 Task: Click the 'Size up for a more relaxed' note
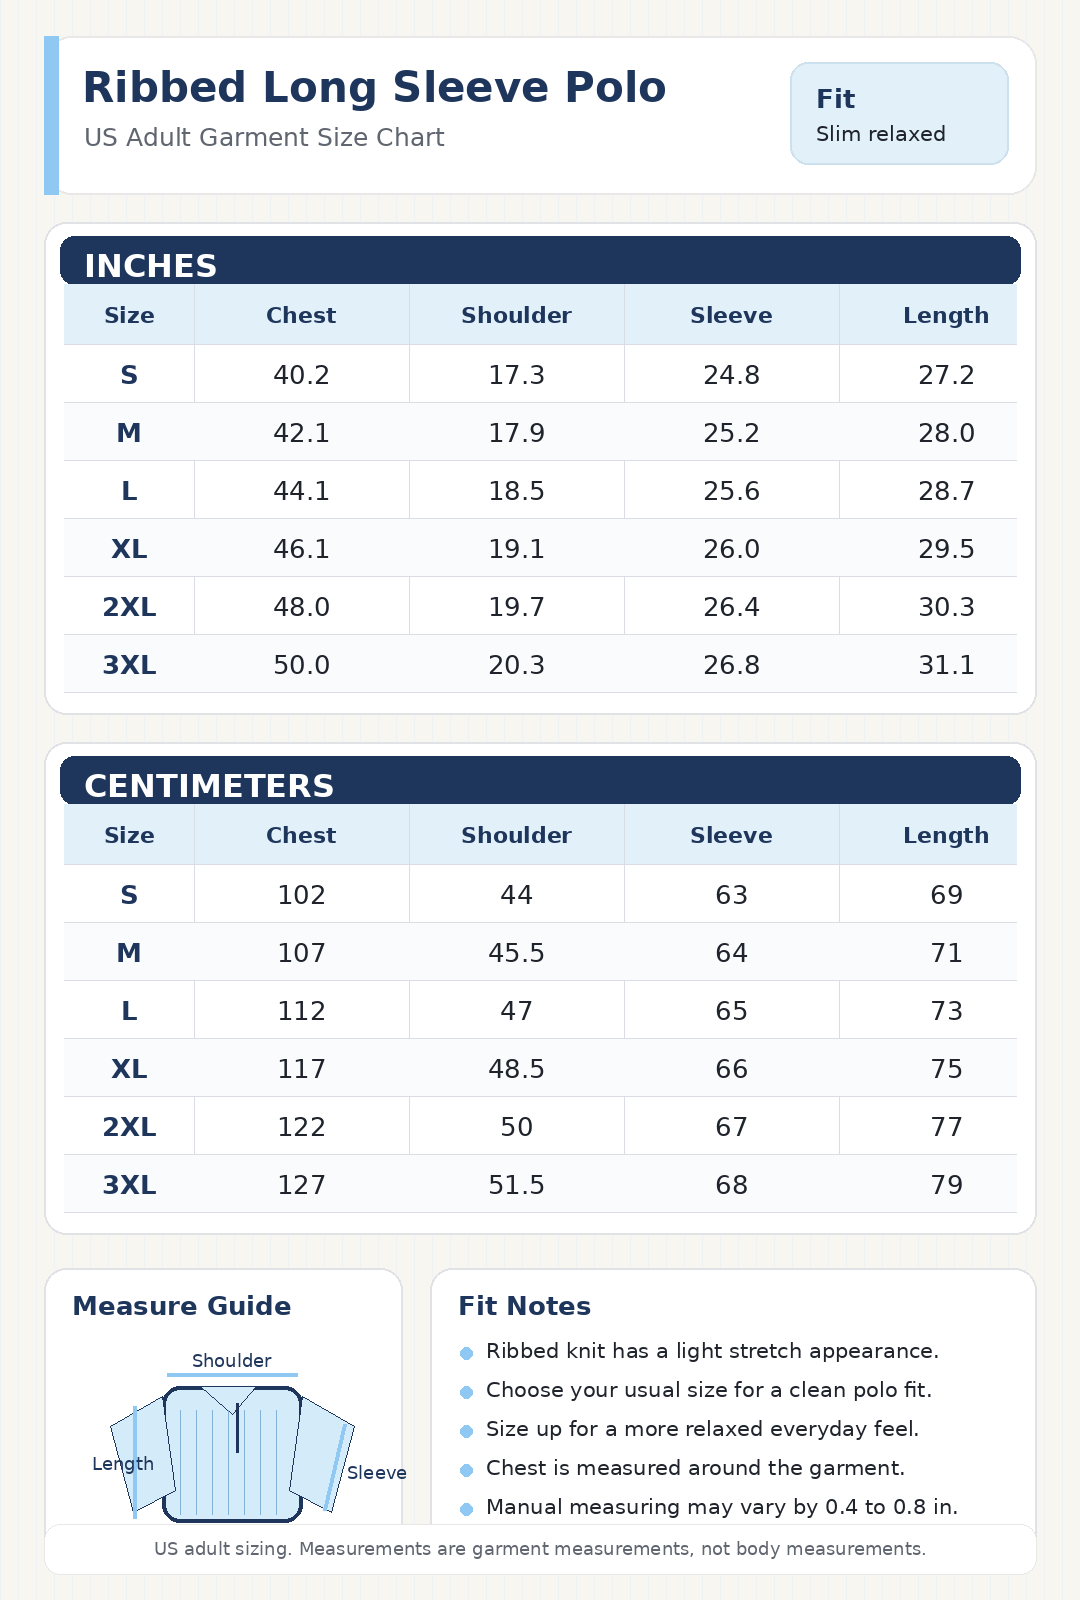[x=702, y=1429]
